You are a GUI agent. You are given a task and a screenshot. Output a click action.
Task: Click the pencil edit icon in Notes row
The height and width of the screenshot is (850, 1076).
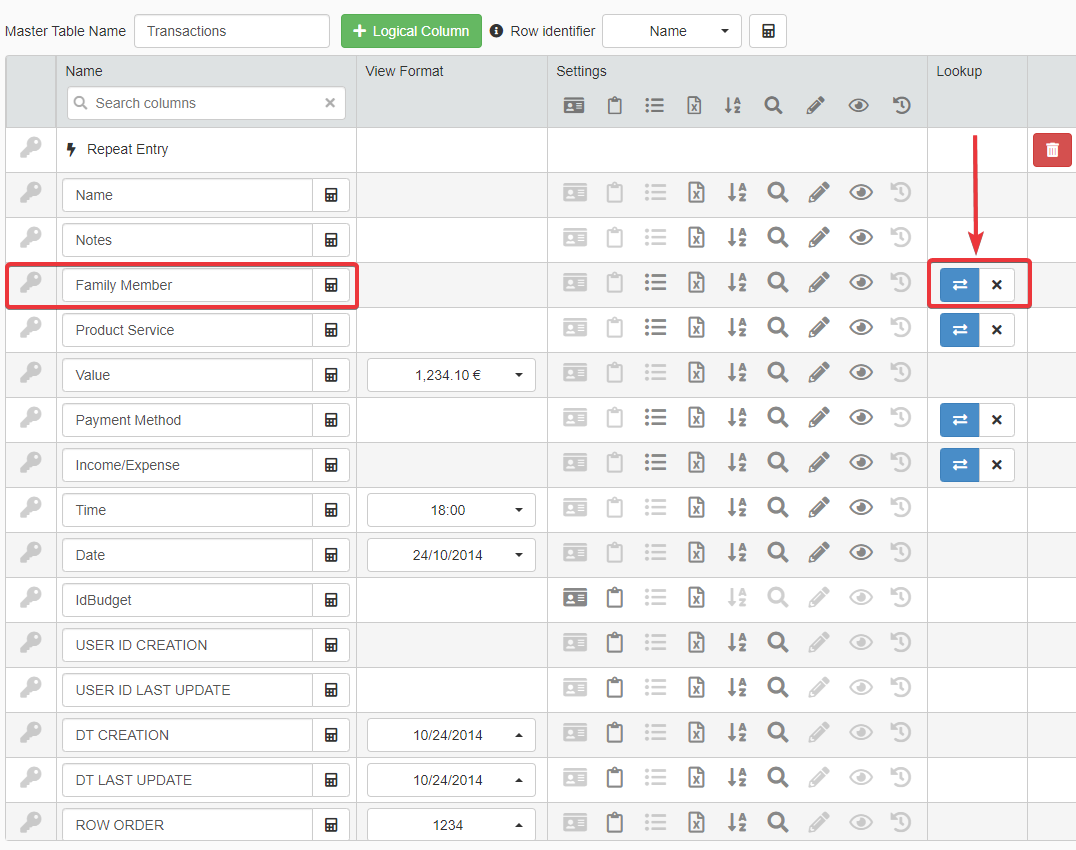tap(819, 238)
